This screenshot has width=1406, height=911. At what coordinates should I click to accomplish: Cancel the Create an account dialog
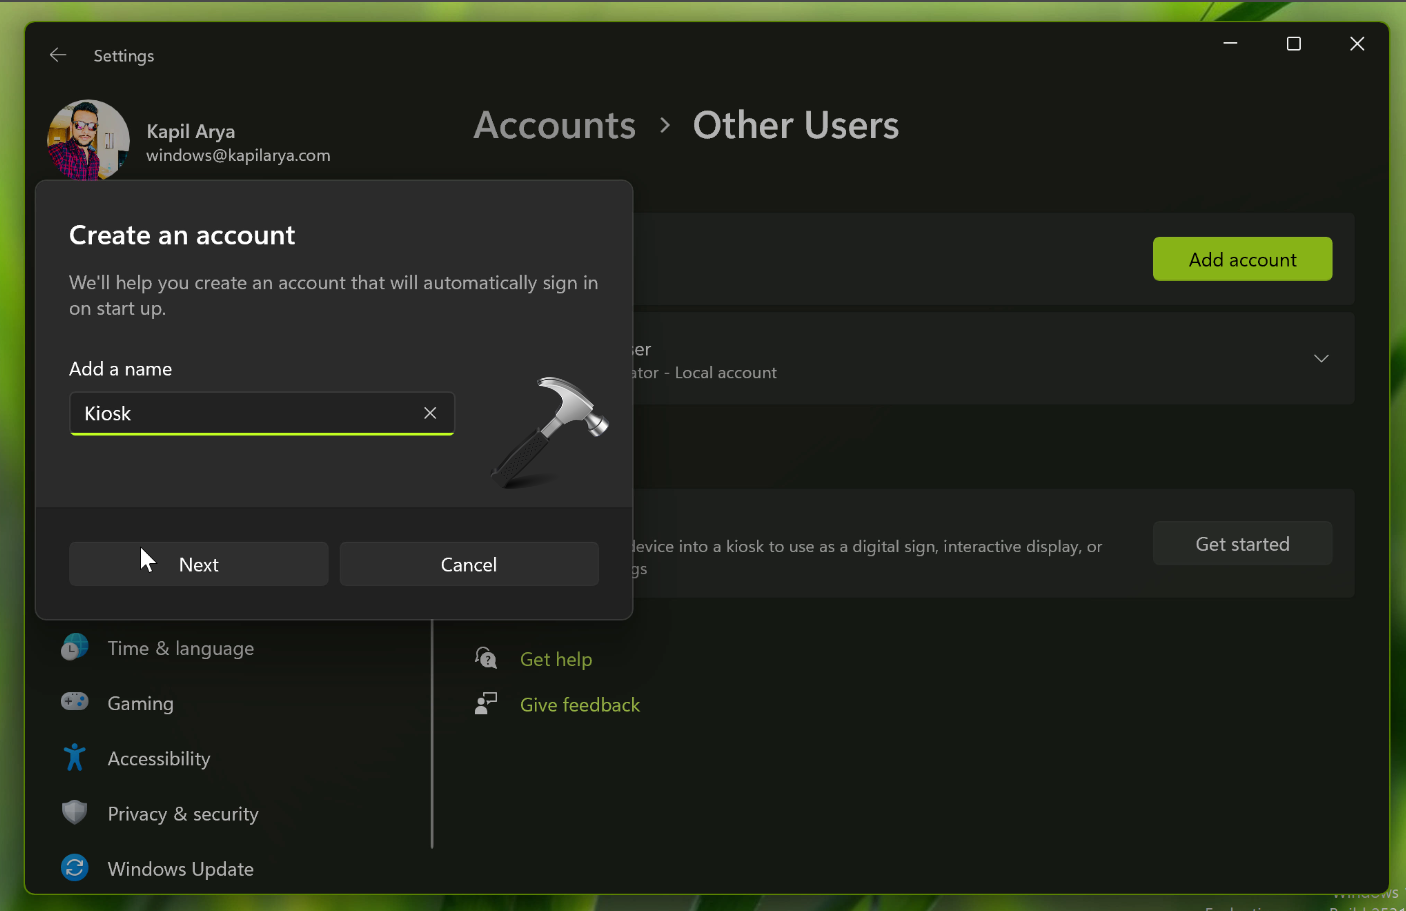pos(469,564)
